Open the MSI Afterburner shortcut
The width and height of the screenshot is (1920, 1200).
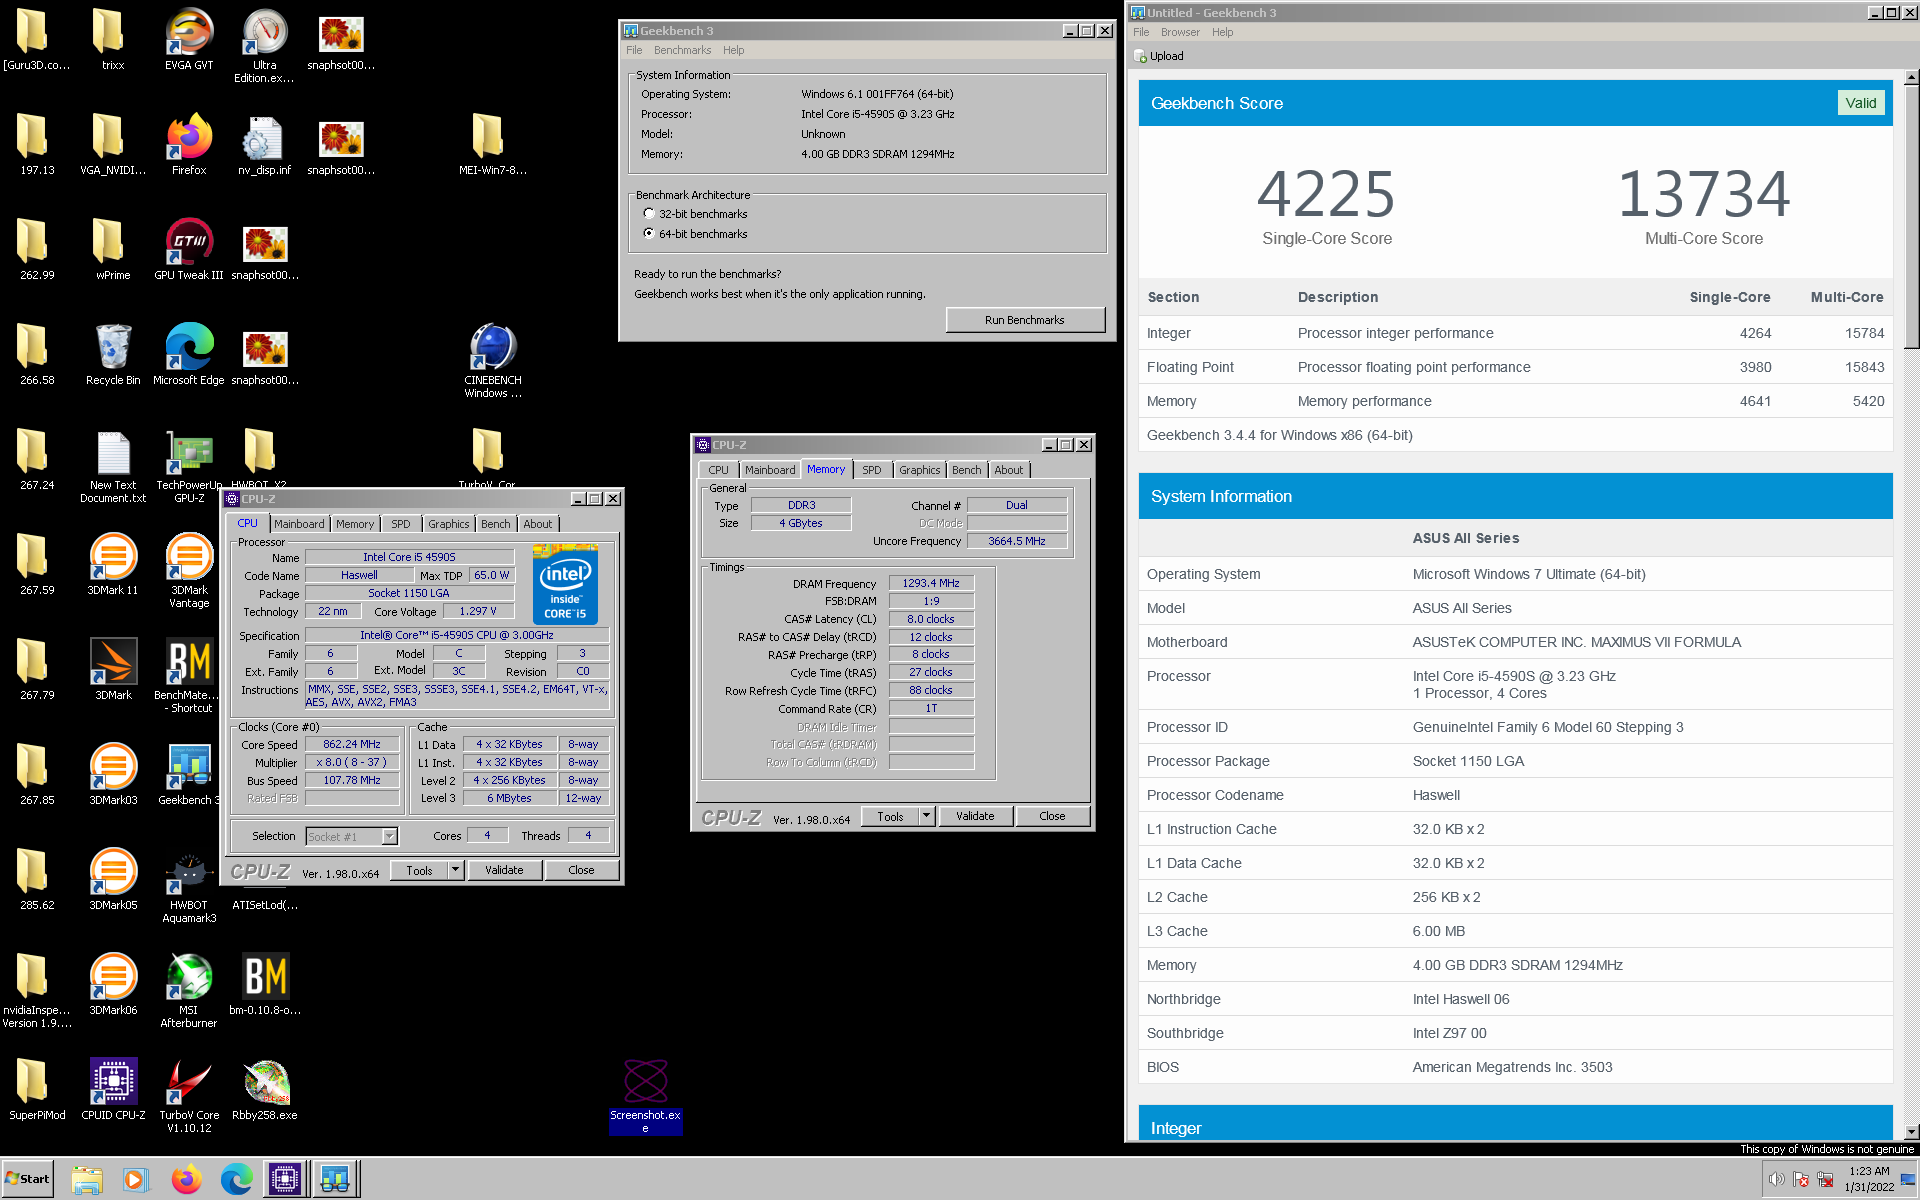189,990
